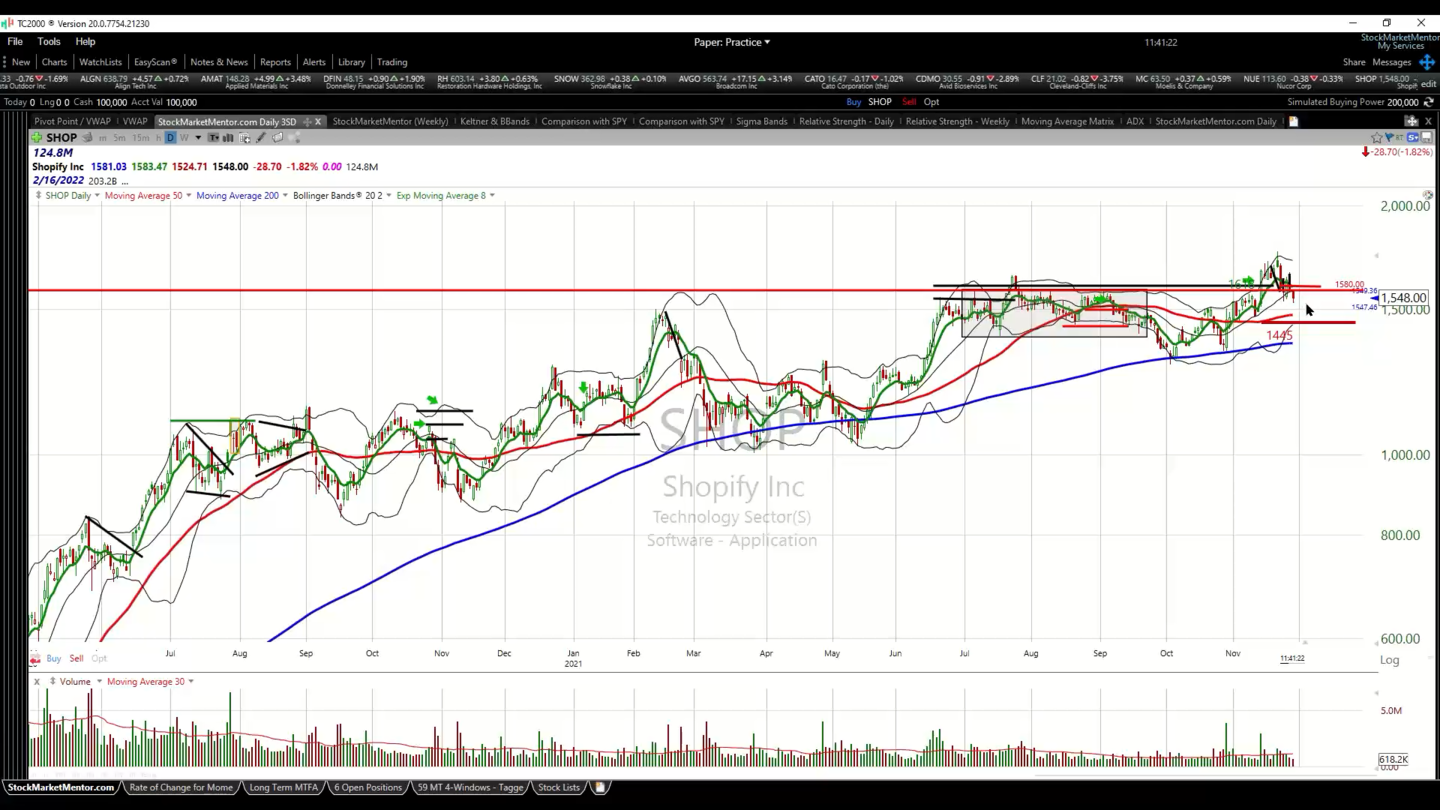This screenshot has width=1440, height=810.
Task: Click the 1,548.00 price marker on price axis
Action: pos(1402,298)
